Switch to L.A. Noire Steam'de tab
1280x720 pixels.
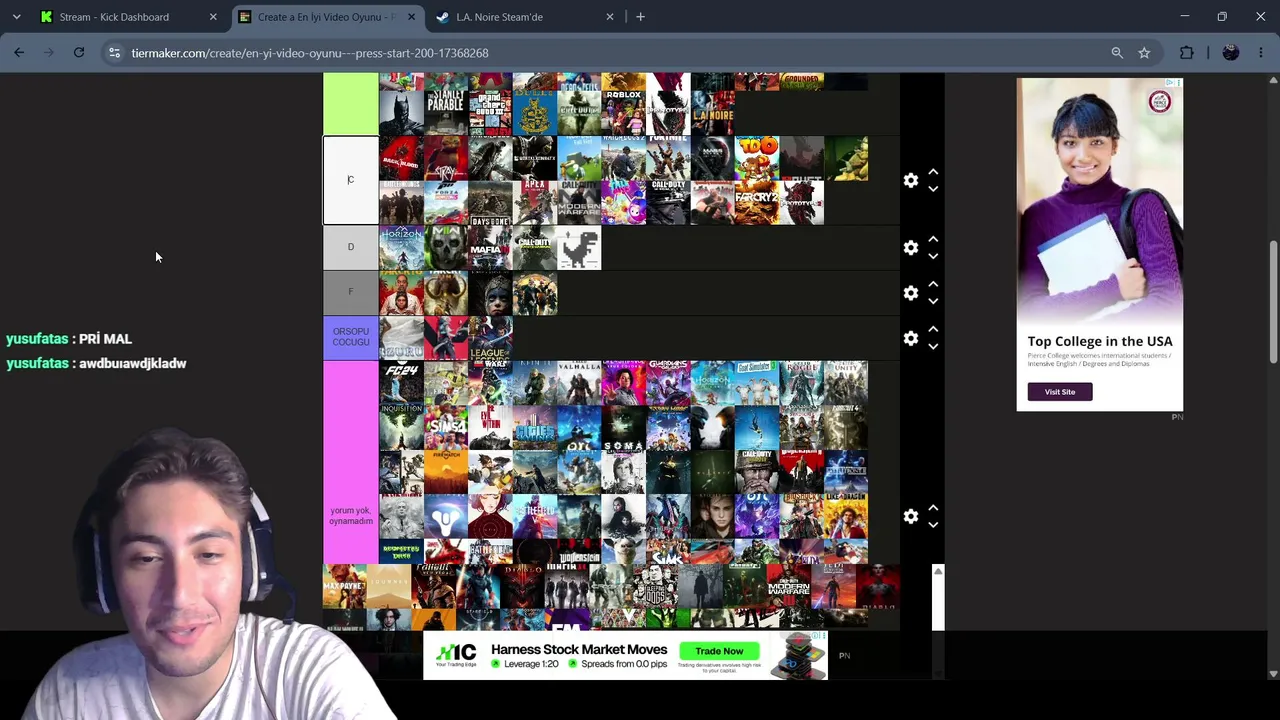pyautogui.click(x=525, y=17)
